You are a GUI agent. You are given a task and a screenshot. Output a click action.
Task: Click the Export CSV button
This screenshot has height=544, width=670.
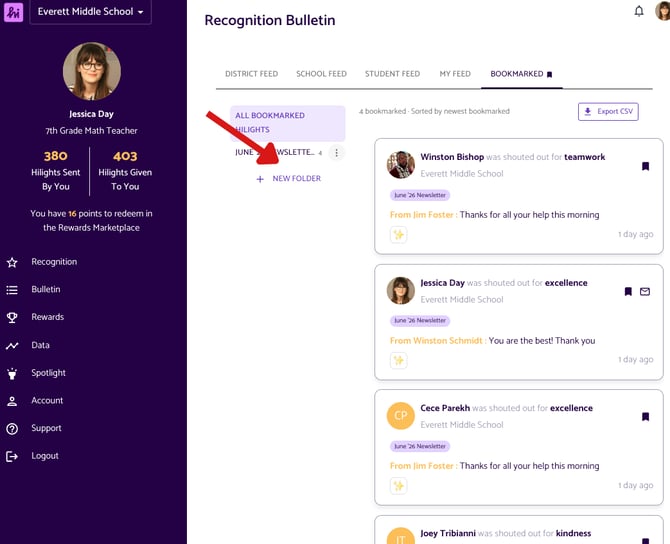(x=608, y=112)
